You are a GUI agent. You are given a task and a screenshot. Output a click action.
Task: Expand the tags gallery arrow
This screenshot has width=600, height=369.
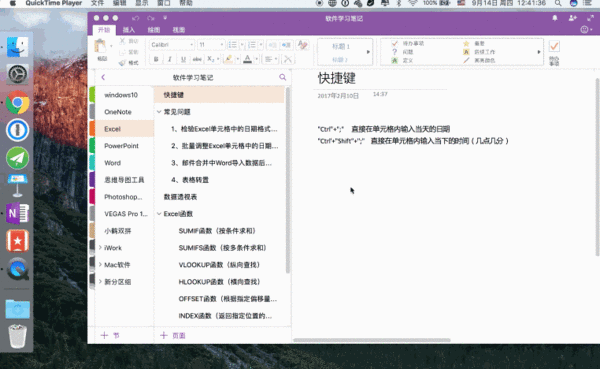coord(539,52)
